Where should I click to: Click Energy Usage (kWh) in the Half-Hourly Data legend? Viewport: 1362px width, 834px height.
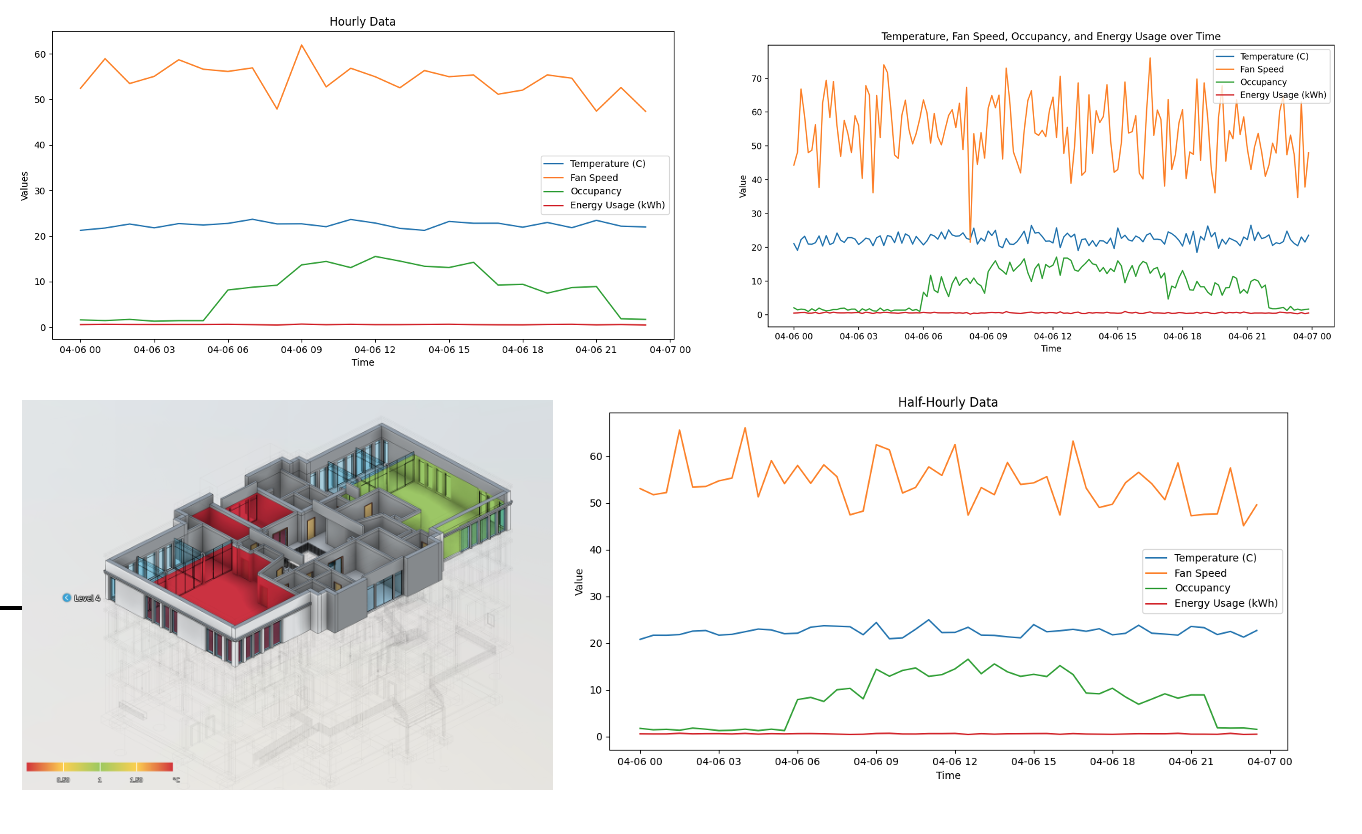pyautogui.click(x=1226, y=603)
